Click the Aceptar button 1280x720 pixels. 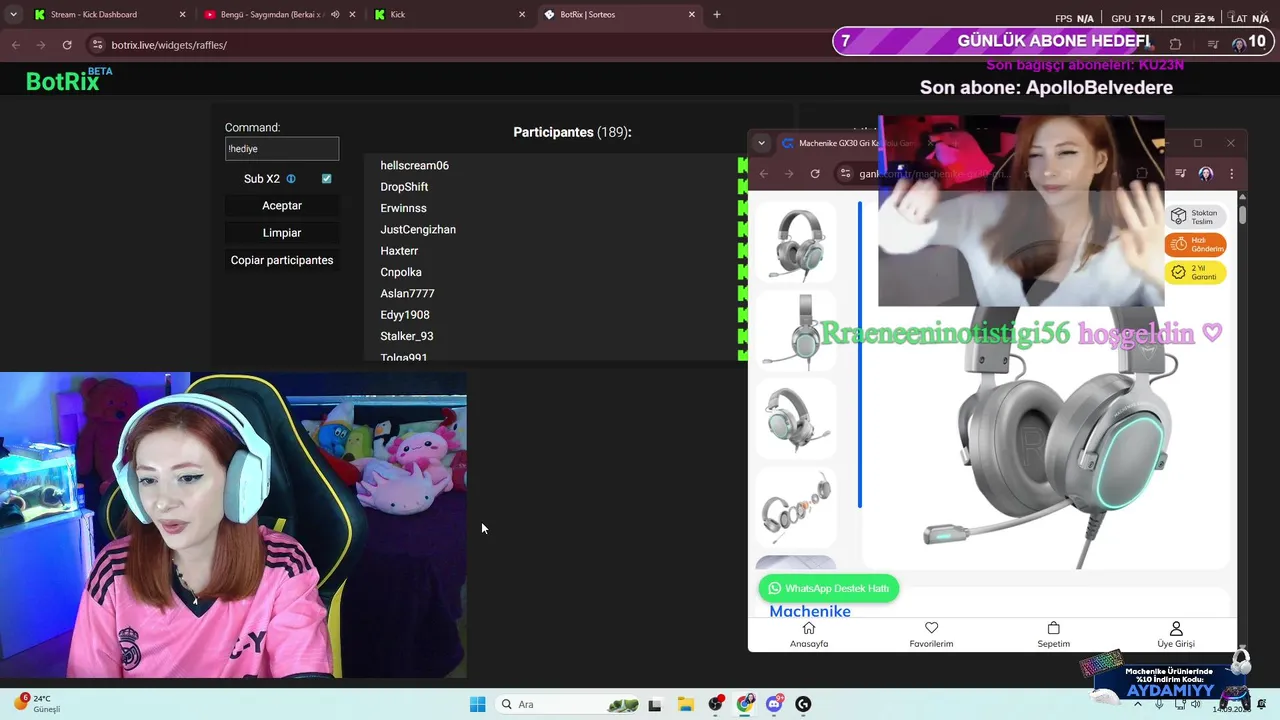click(282, 206)
